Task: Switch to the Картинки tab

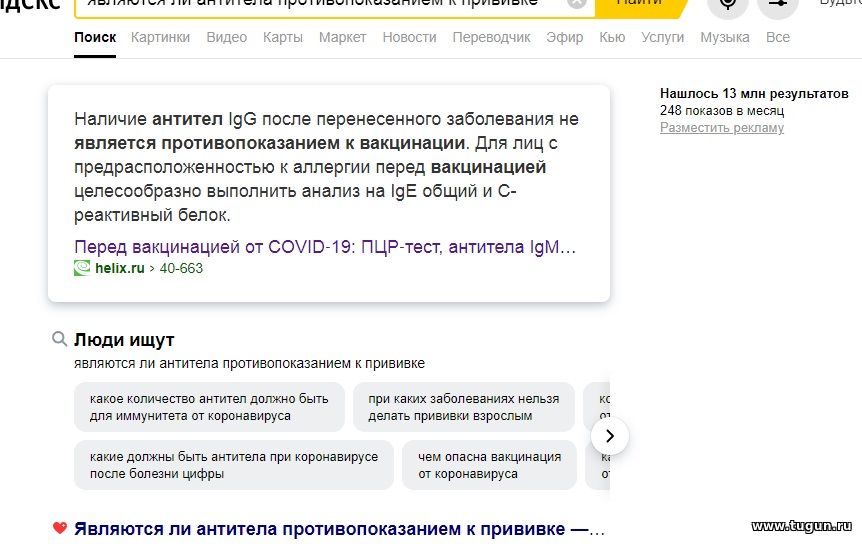Action: tap(161, 37)
